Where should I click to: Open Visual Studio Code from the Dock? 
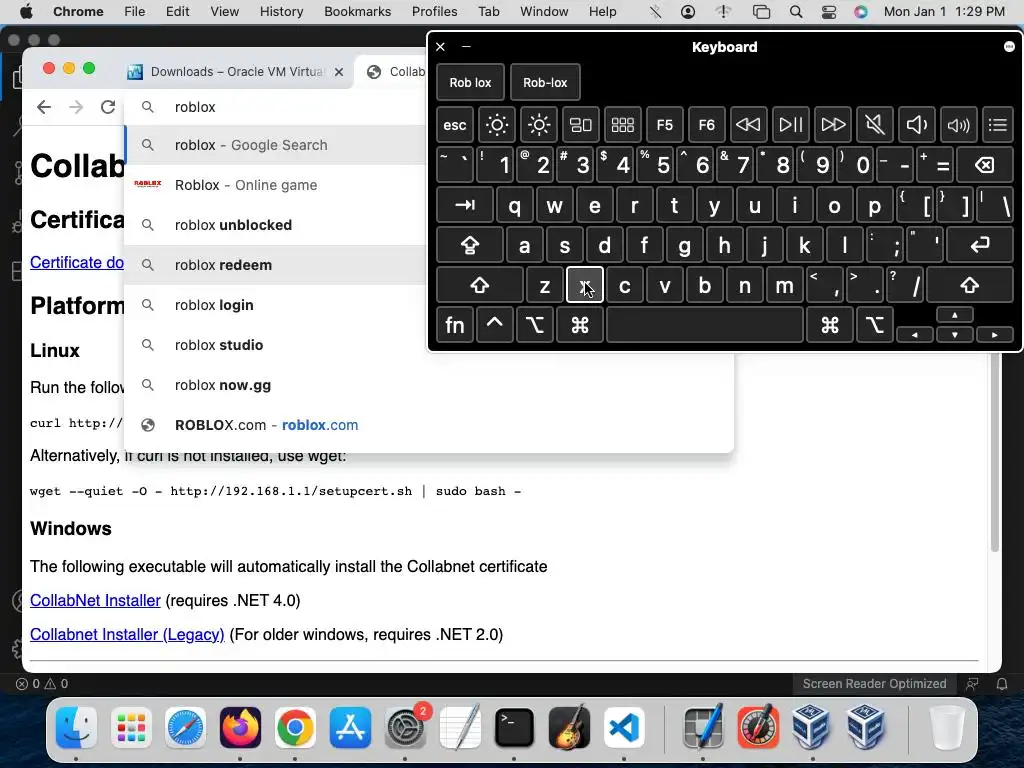pos(624,727)
